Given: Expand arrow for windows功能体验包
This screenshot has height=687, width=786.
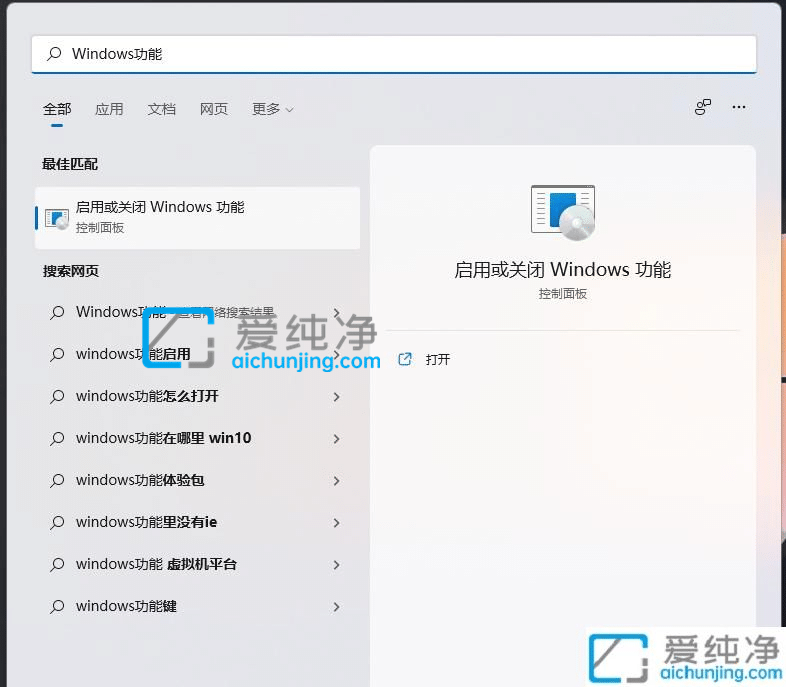Looking at the screenshot, I should click(336, 481).
